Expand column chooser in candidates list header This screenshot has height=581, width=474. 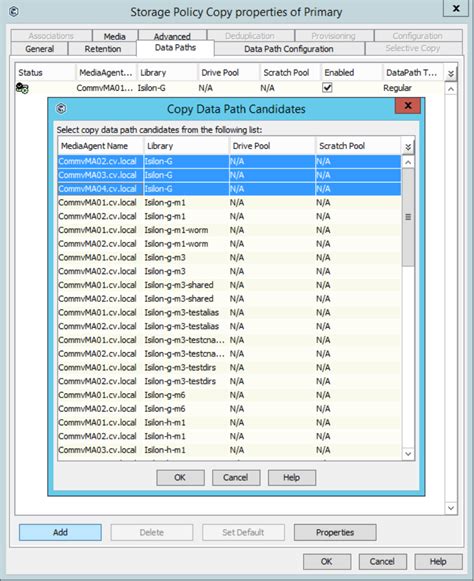(x=408, y=147)
